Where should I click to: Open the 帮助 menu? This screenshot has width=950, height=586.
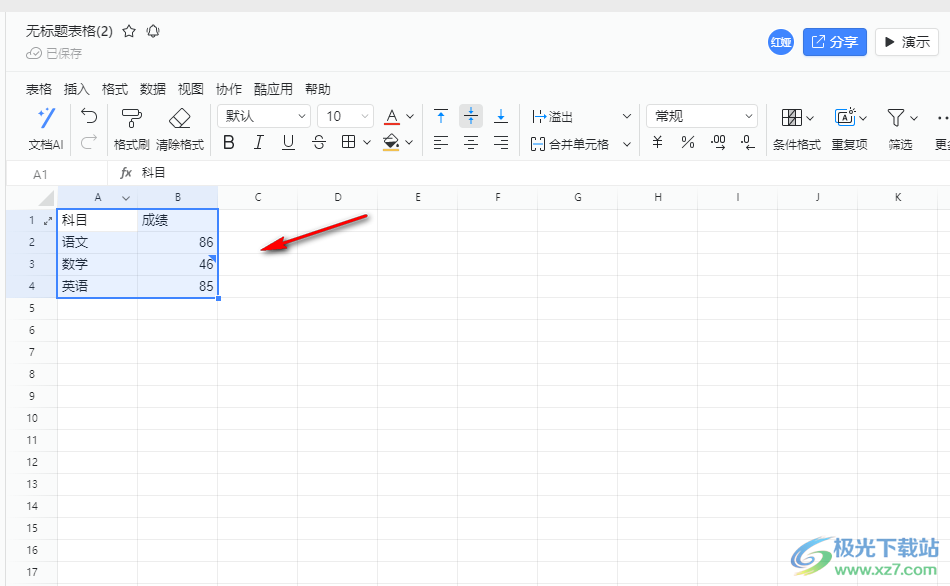pyautogui.click(x=317, y=89)
